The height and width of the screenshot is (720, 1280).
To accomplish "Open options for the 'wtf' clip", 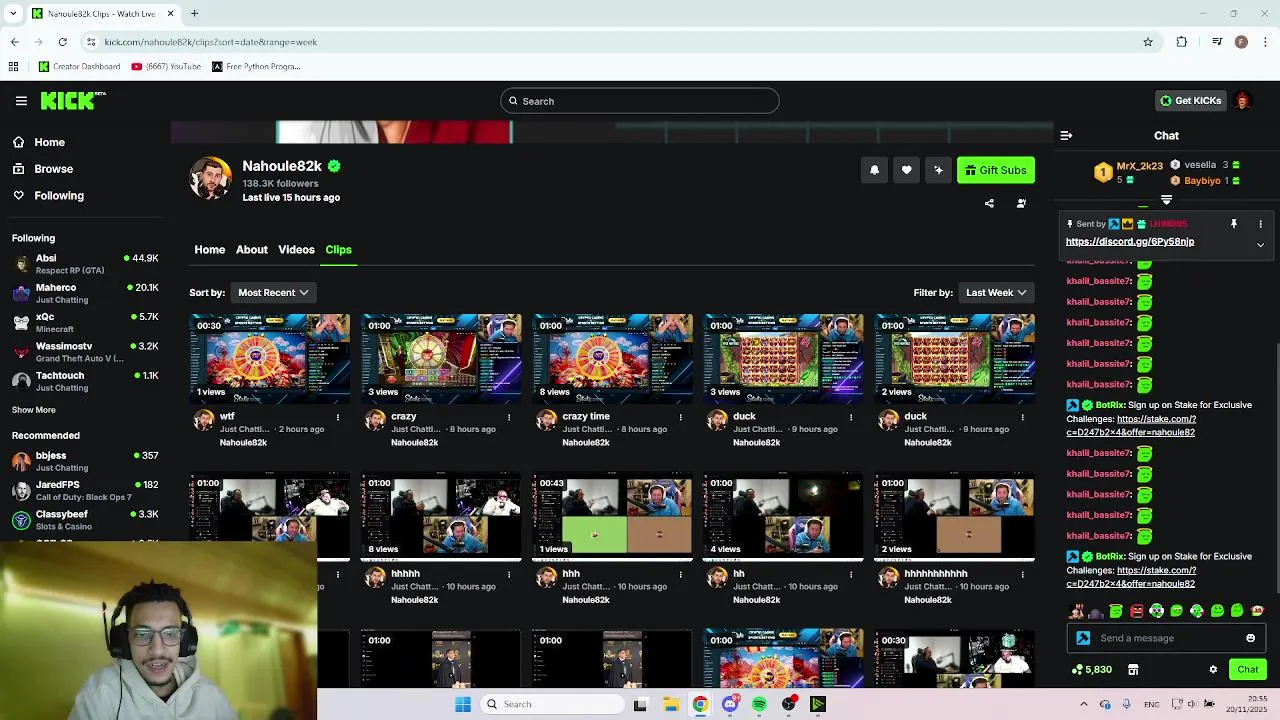I will (338, 417).
